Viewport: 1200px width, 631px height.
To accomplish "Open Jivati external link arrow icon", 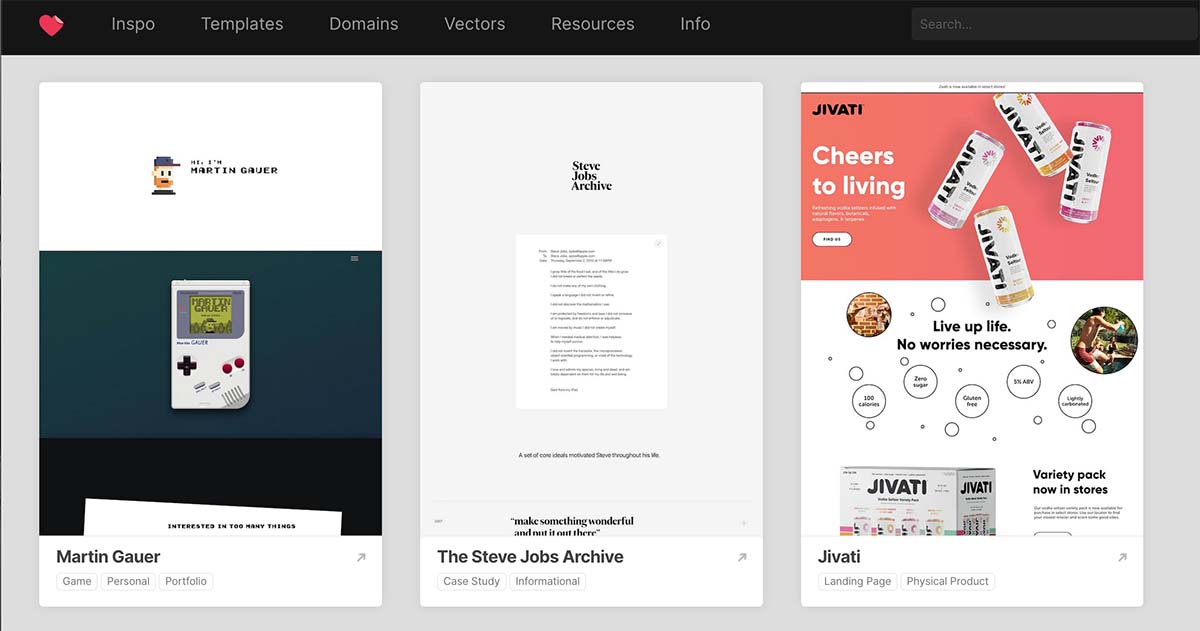I will pyautogui.click(x=1123, y=558).
